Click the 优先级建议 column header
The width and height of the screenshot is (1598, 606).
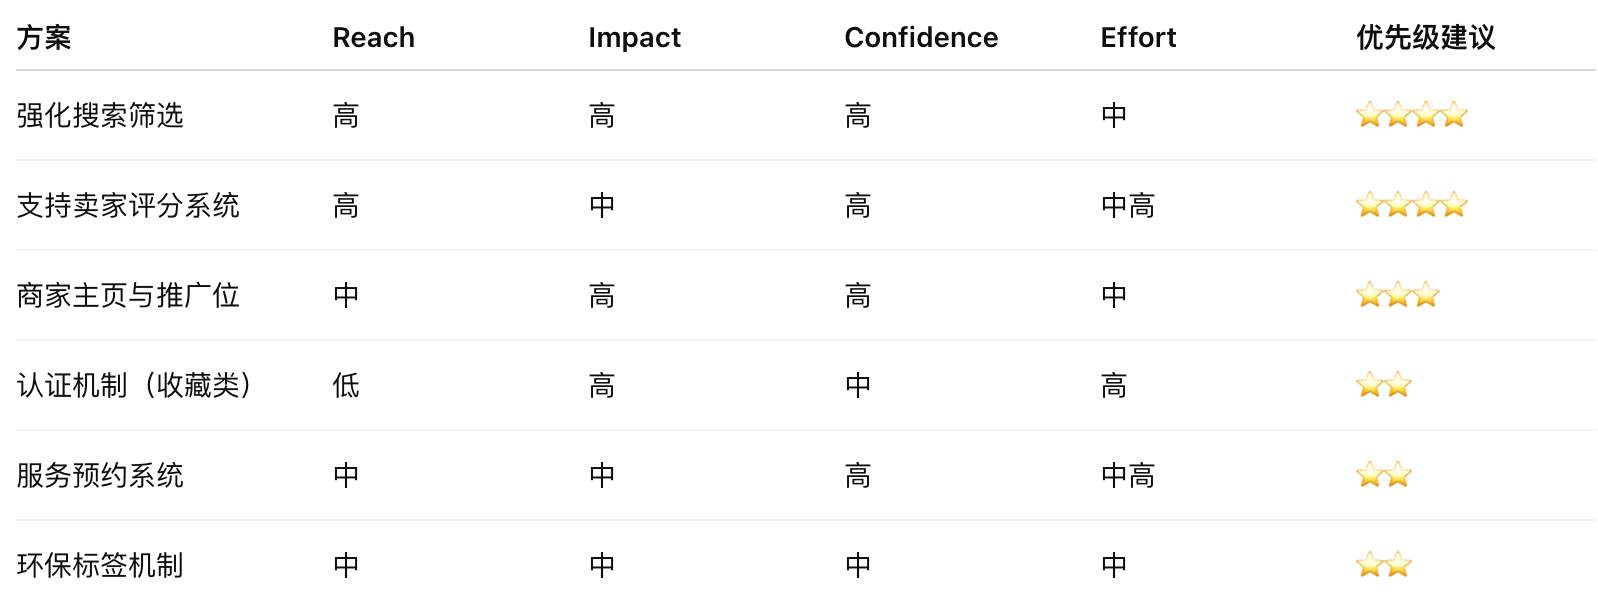pos(1425,38)
